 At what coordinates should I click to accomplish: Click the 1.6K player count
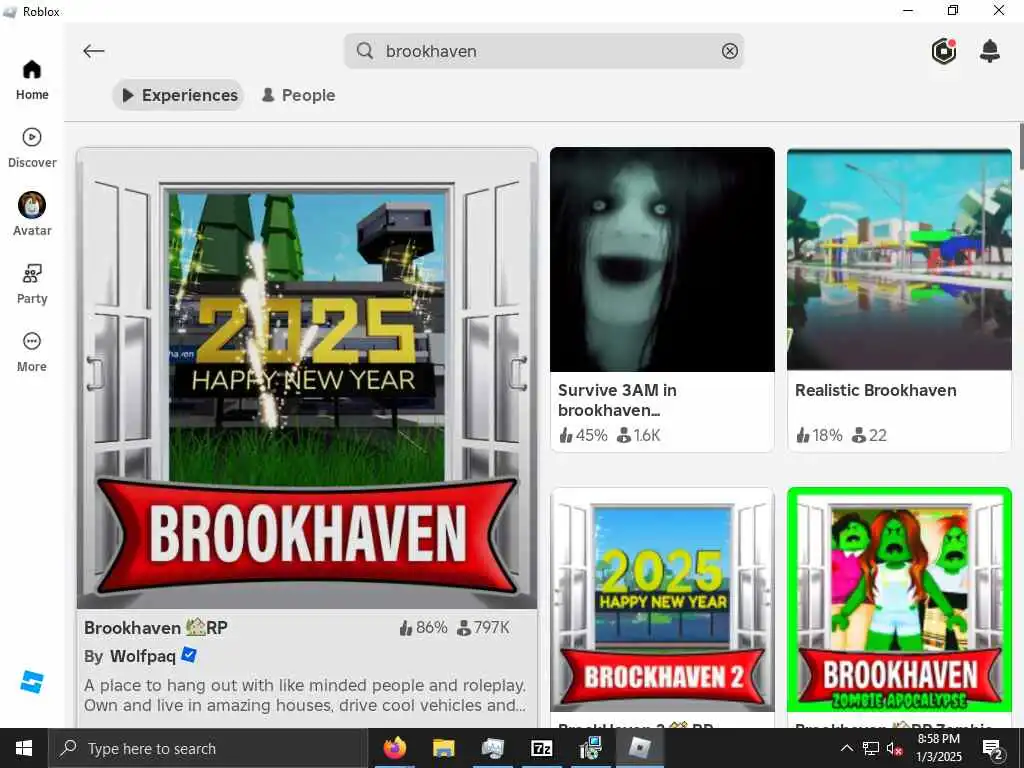point(639,435)
